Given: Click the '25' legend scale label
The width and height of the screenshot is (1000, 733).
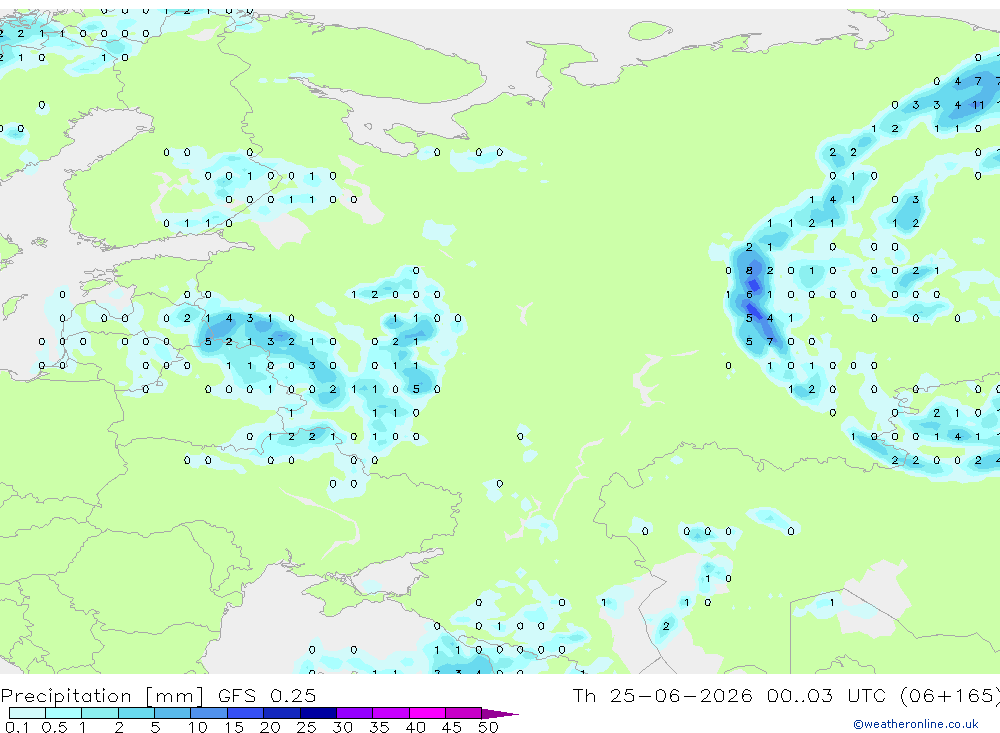Looking at the screenshot, I should click(307, 727).
